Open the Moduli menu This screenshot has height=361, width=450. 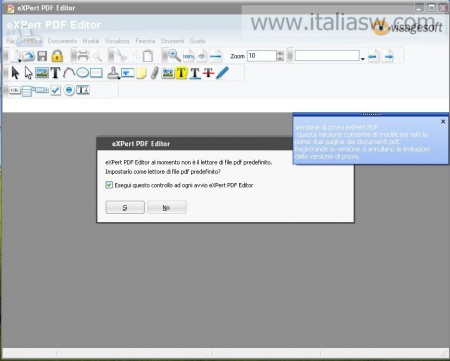click(x=91, y=41)
